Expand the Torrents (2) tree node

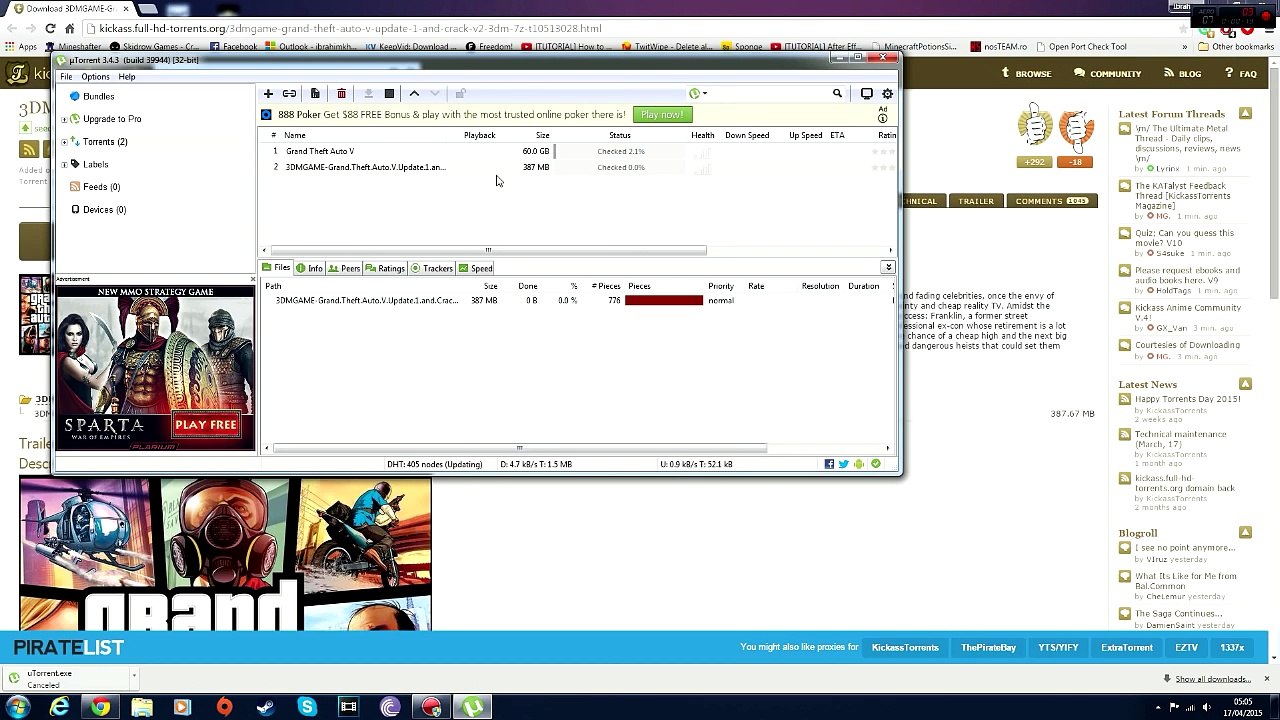point(65,142)
